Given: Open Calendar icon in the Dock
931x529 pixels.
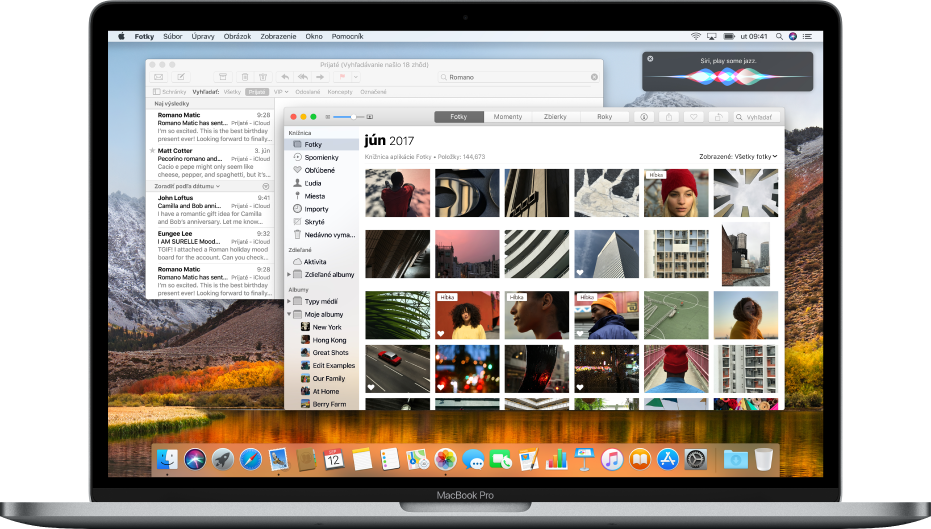Looking at the screenshot, I should (334, 460).
